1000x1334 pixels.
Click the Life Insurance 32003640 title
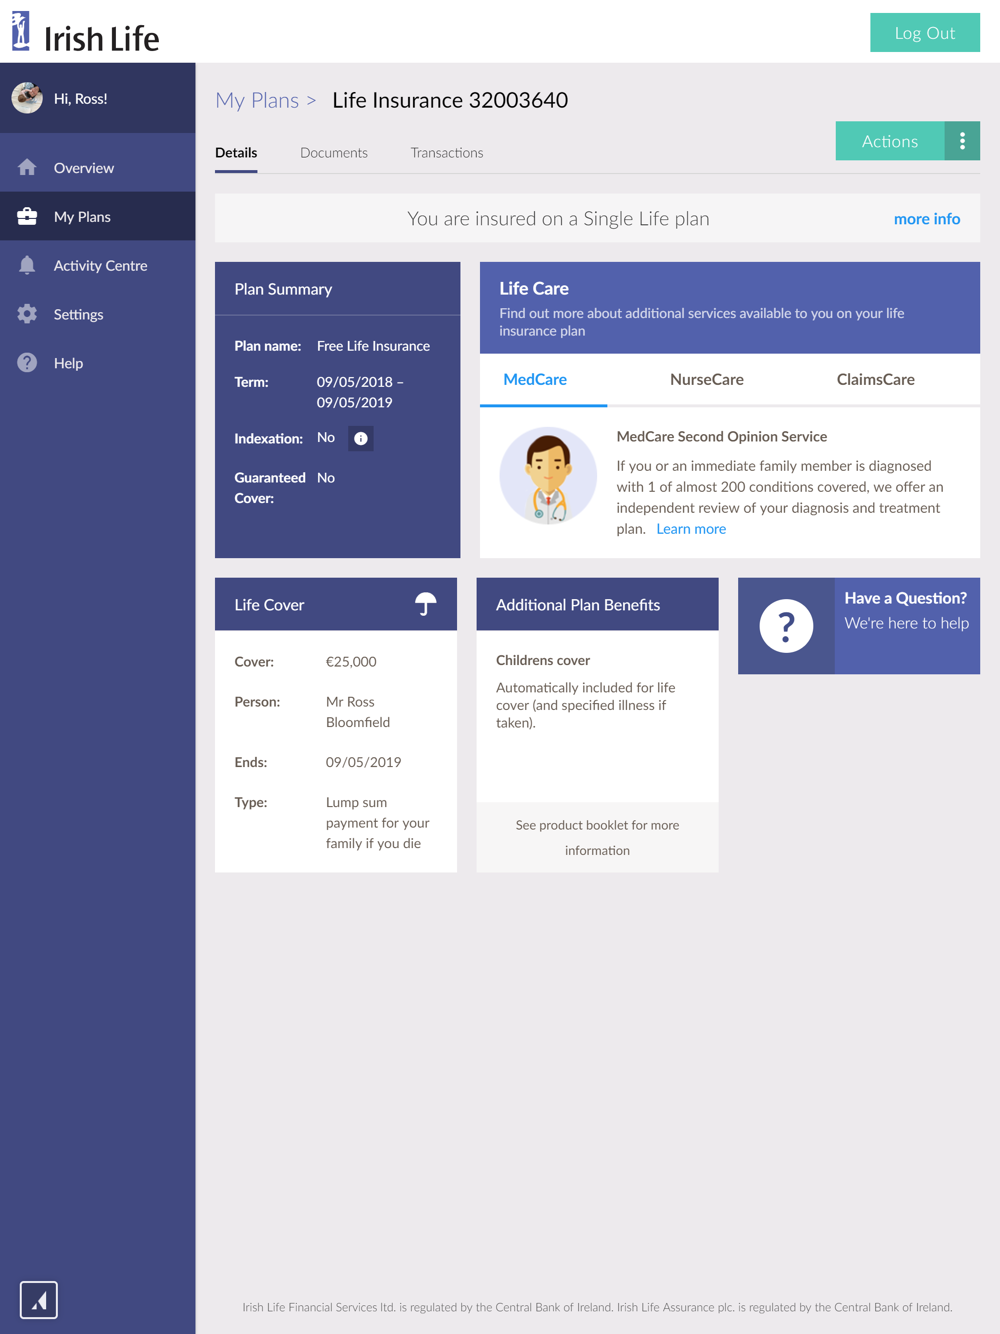tap(450, 100)
